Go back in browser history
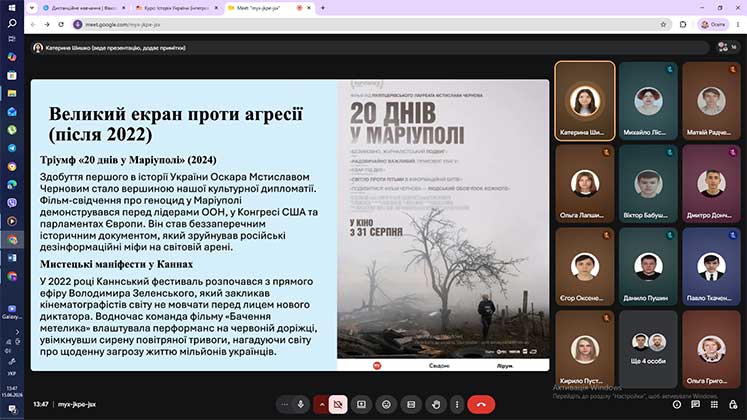 click(x=33, y=24)
